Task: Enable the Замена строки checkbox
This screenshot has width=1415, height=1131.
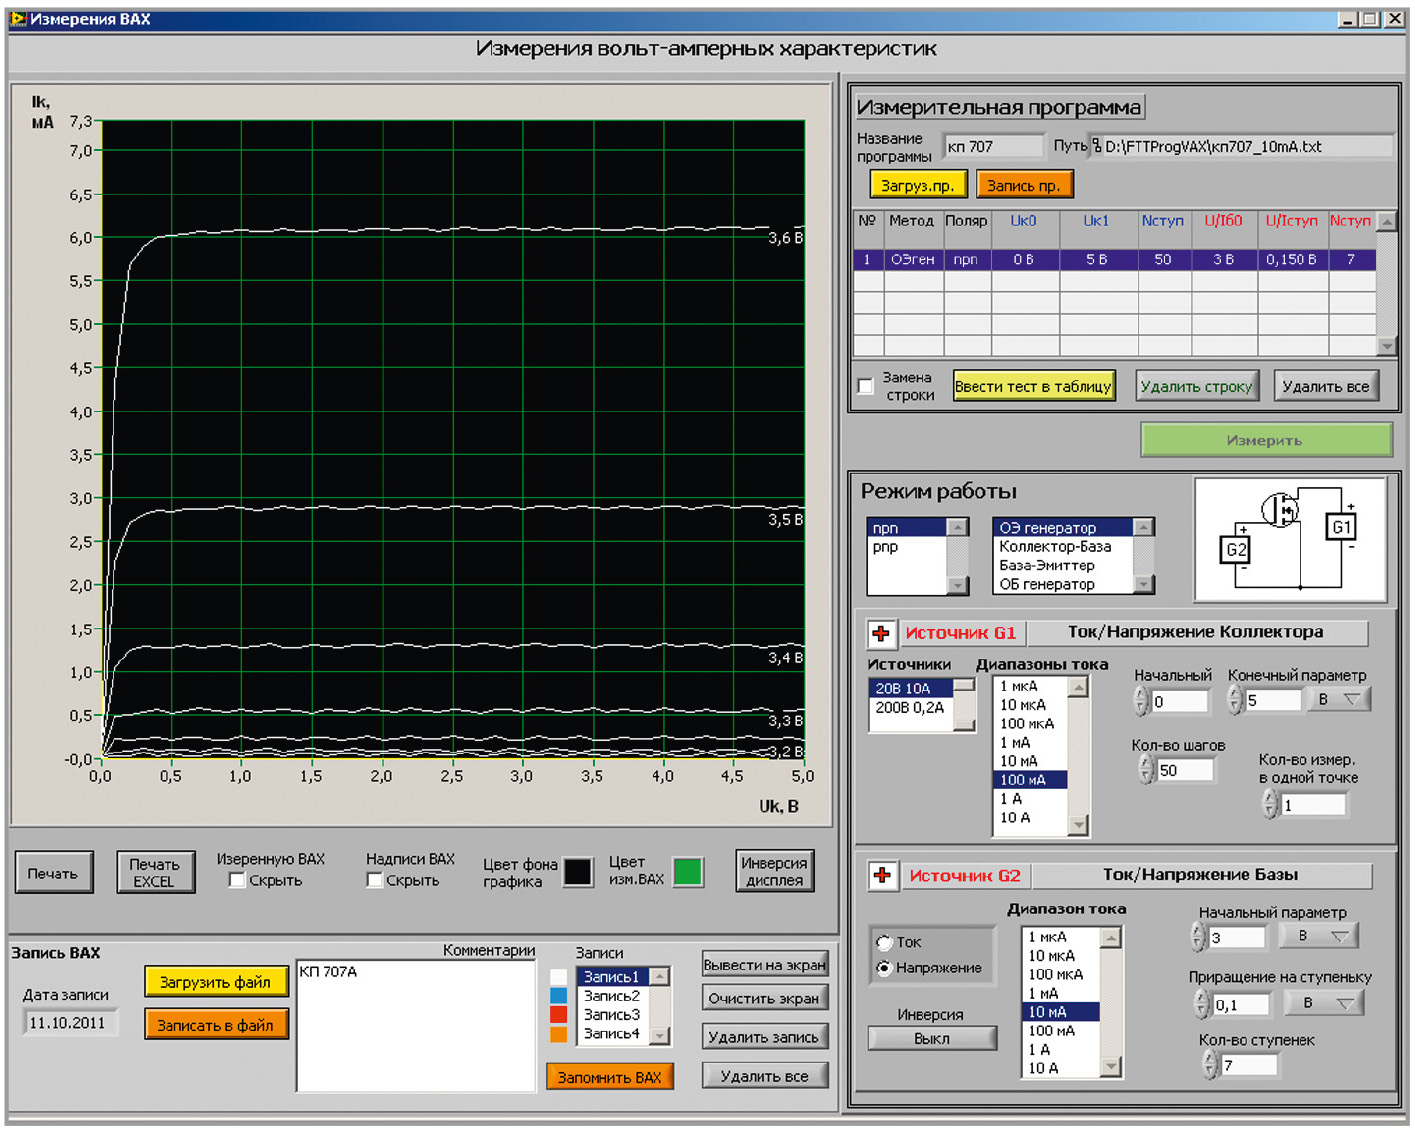Action: coord(866,386)
